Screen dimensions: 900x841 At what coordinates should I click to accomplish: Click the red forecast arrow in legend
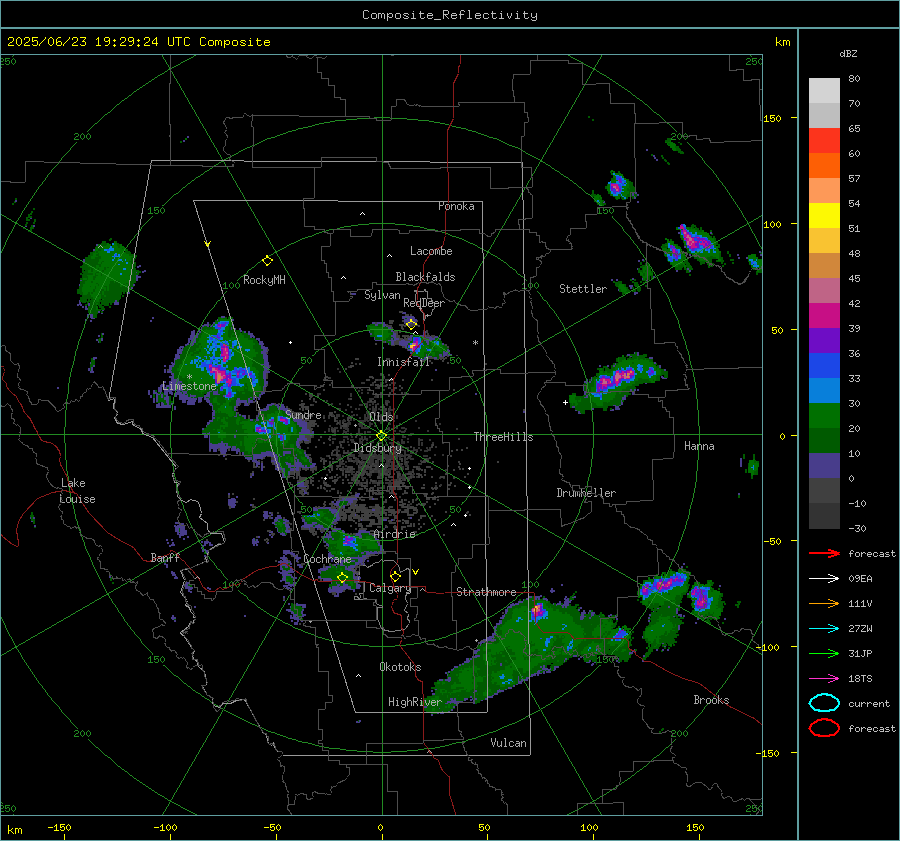click(824, 553)
